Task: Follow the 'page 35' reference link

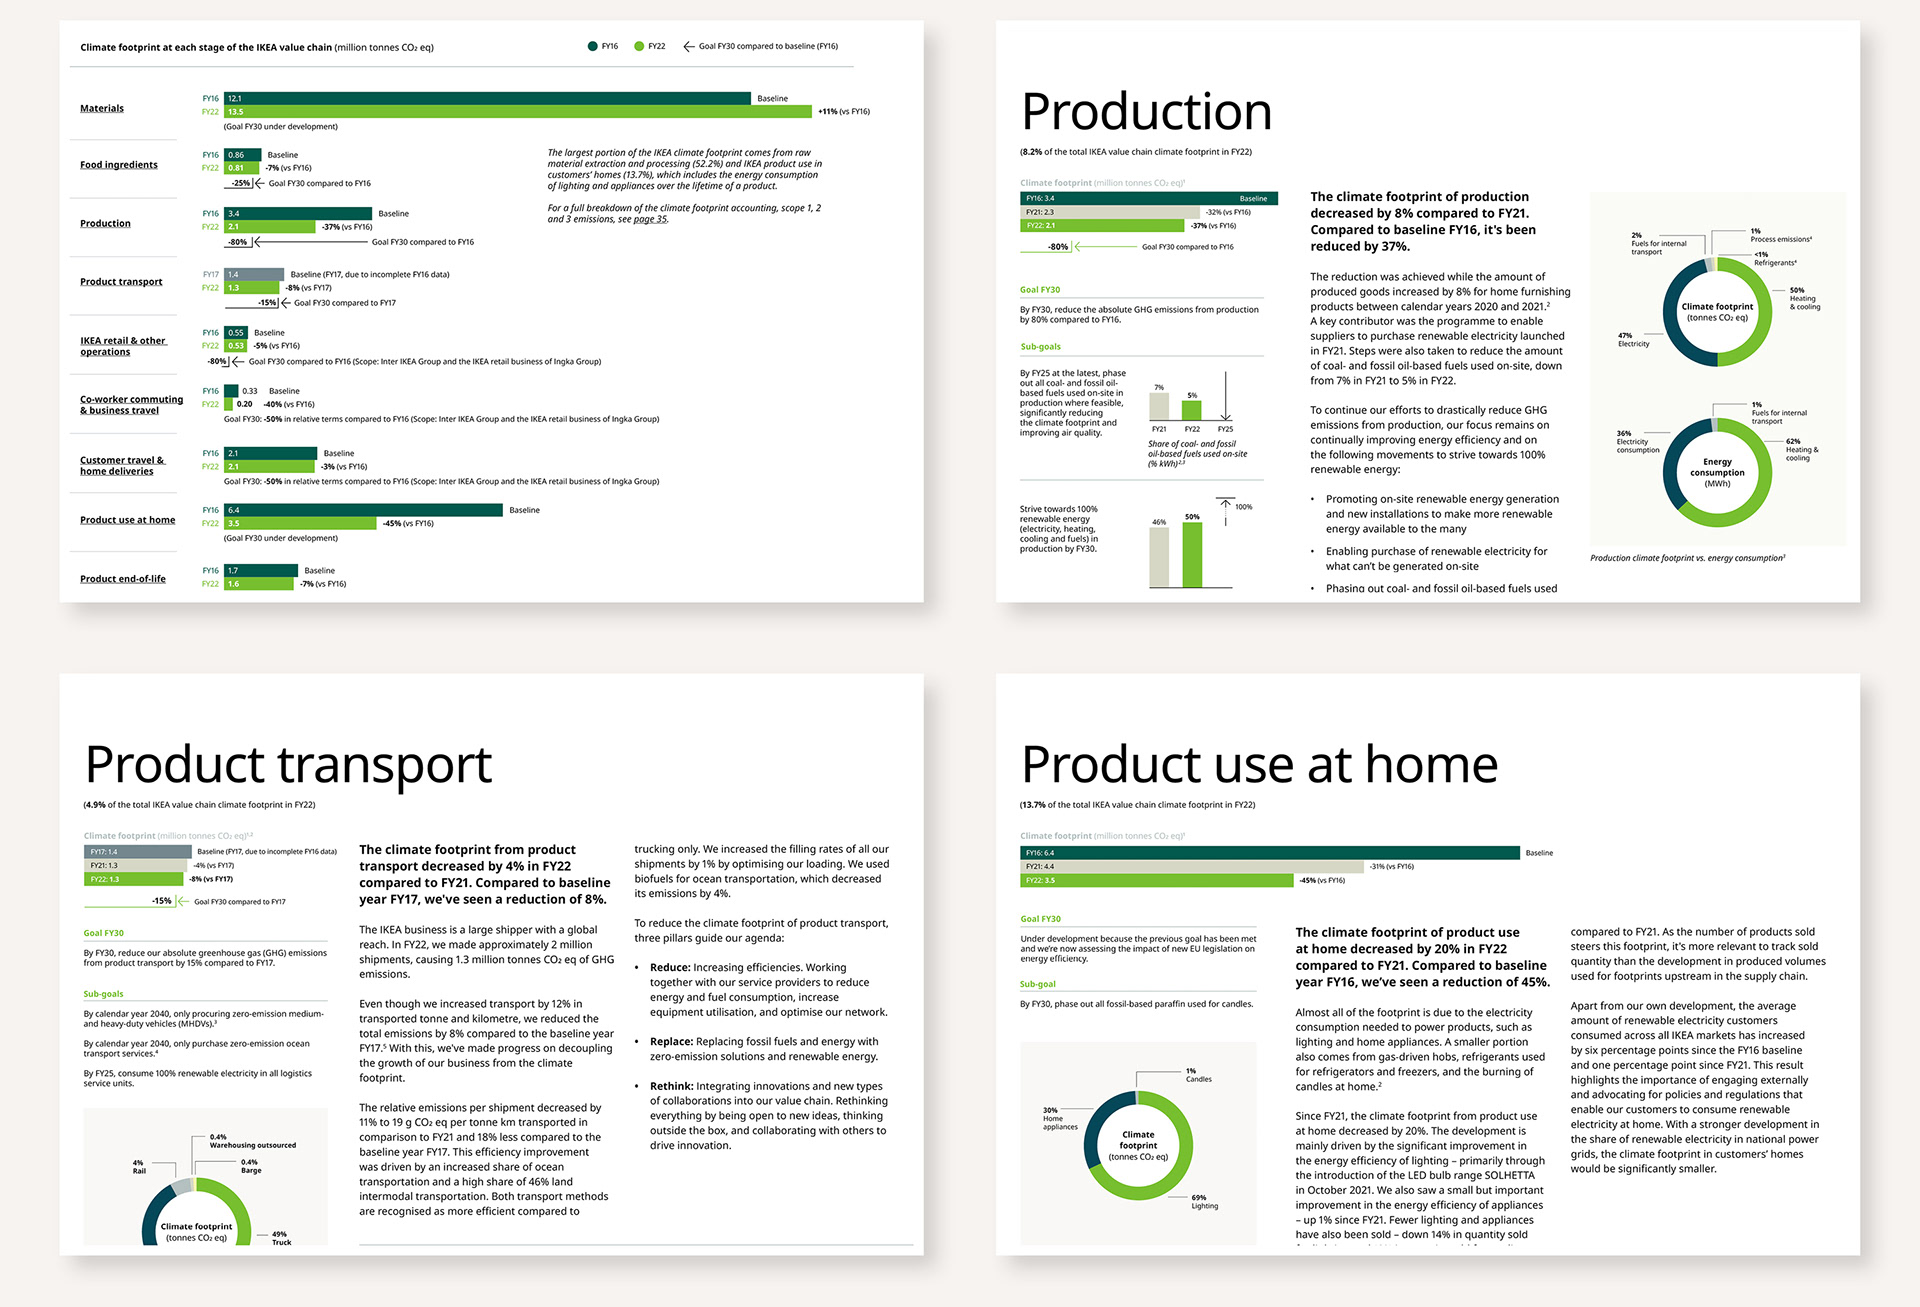Action: coord(651,219)
